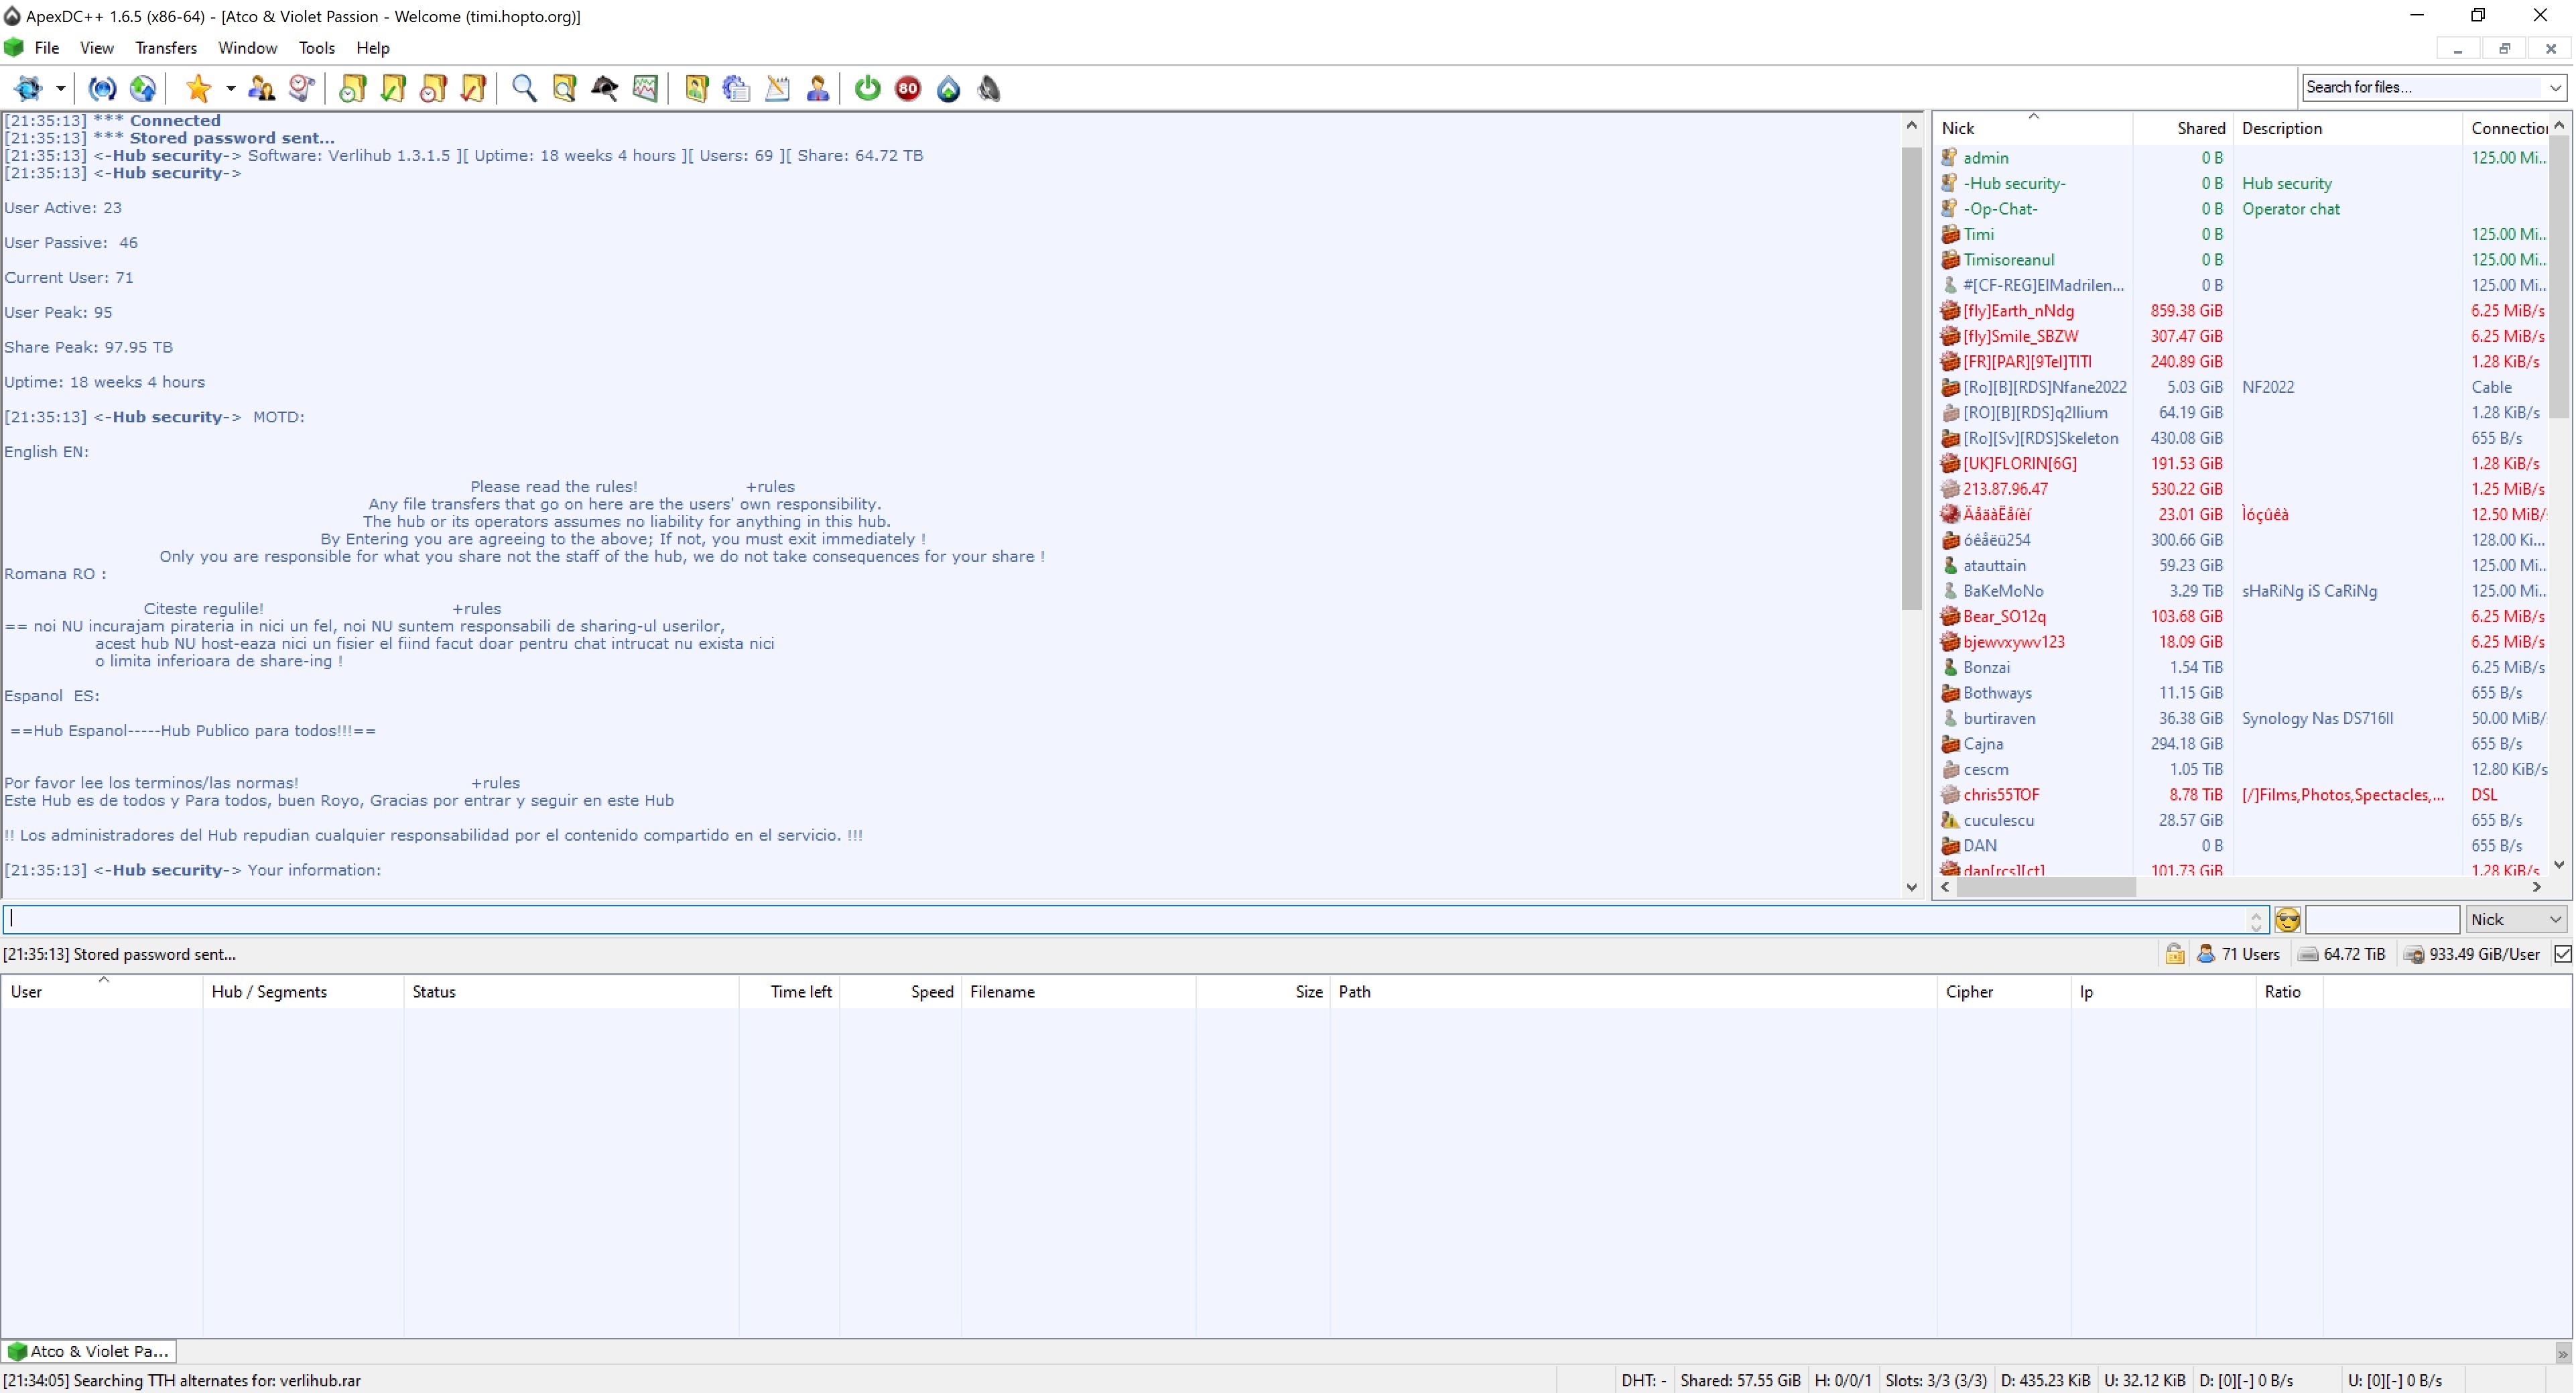2576x1393 pixels.
Task: Open the Notepad icon in toolbar
Action: pos(777,89)
